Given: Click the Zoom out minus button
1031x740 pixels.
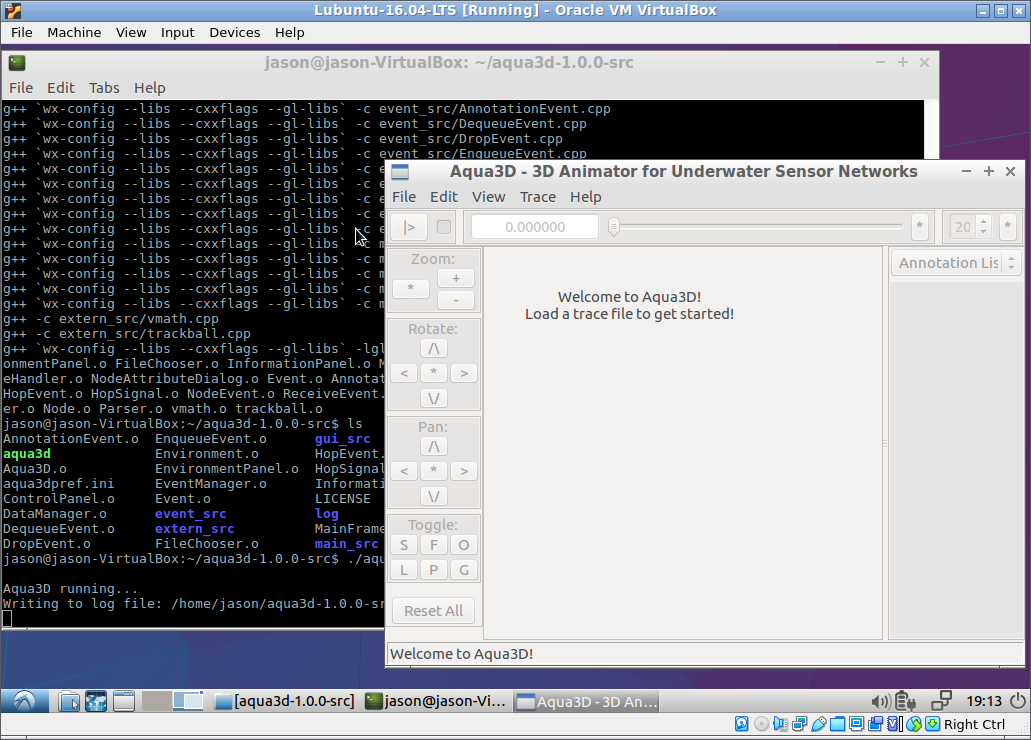Looking at the screenshot, I should click(456, 301).
